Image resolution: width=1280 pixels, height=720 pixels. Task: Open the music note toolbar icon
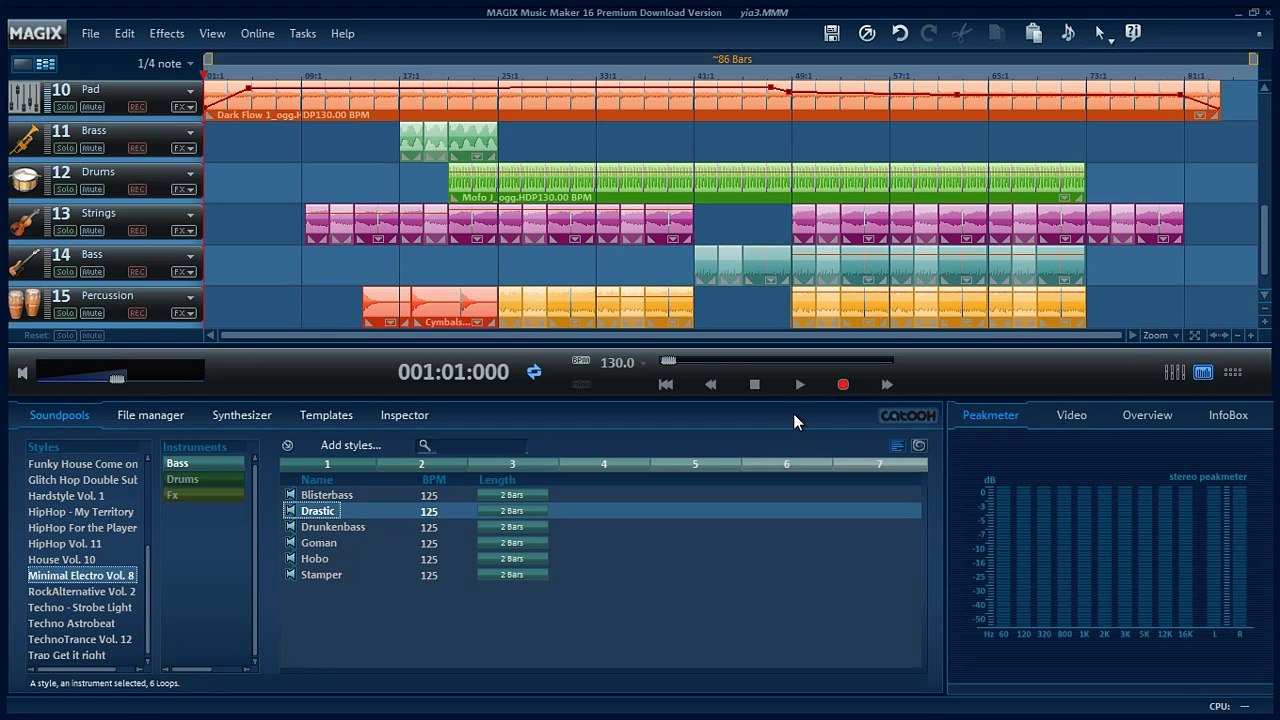(1068, 33)
